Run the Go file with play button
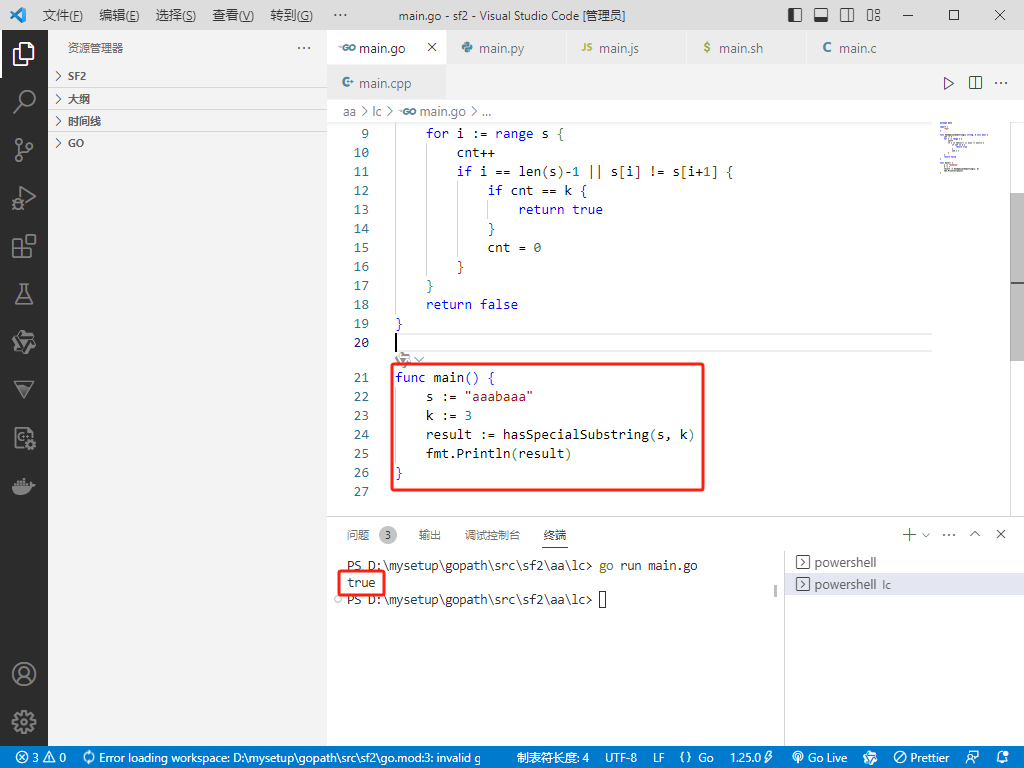The image size is (1024, 768). [948, 83]
